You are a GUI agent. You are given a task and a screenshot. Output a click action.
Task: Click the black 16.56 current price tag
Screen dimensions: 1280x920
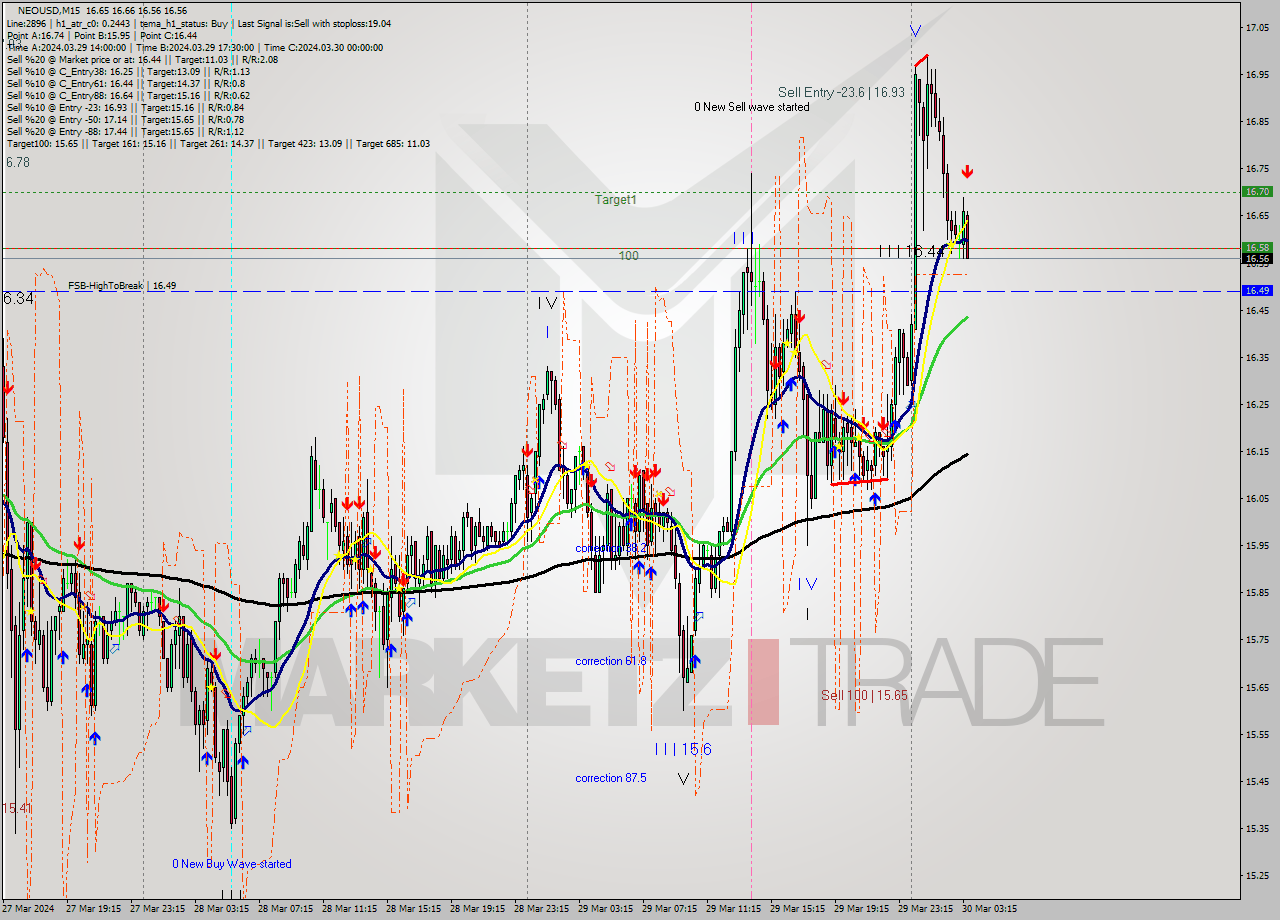pos(1256,258)
